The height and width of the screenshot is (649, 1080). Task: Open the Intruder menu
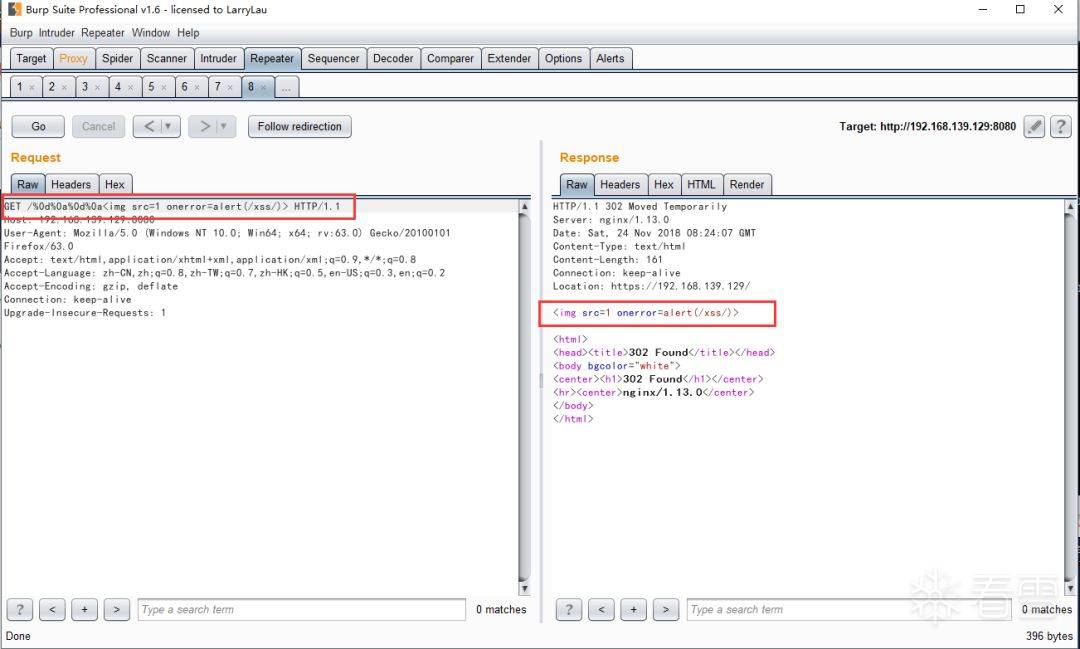tap(56, 32)
